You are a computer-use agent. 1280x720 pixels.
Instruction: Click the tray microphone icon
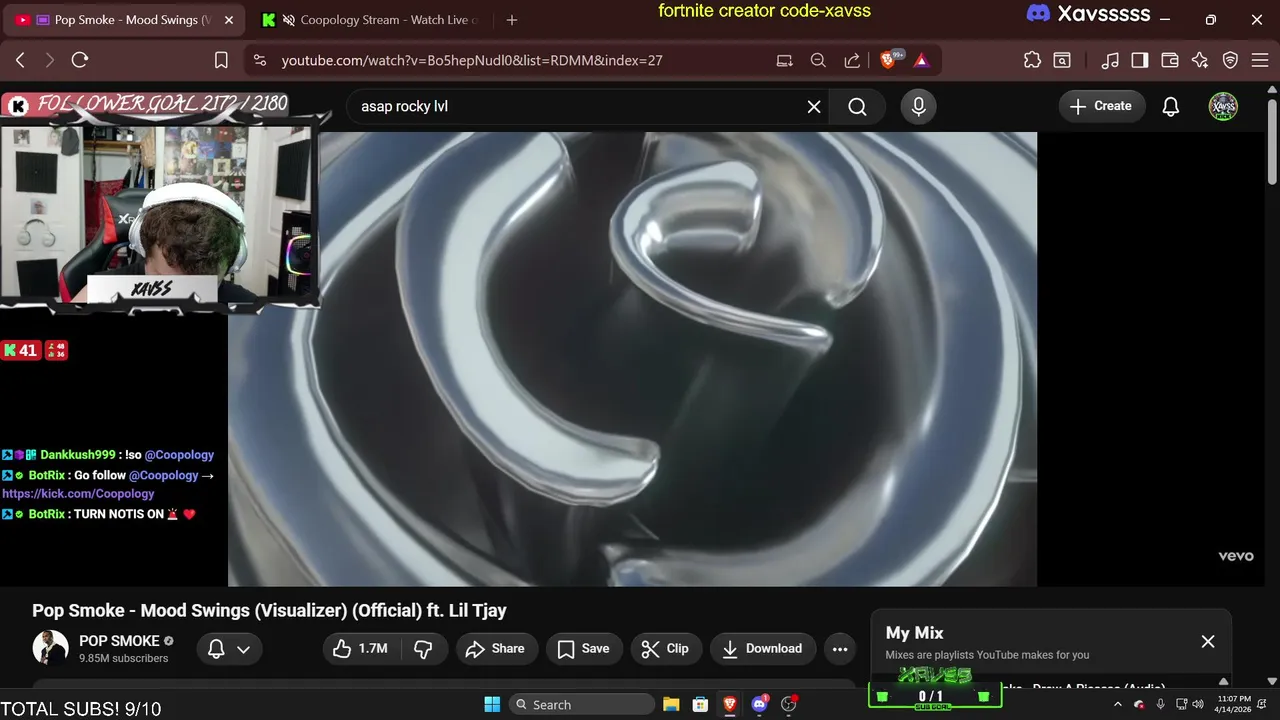[x=1160, y=704]
